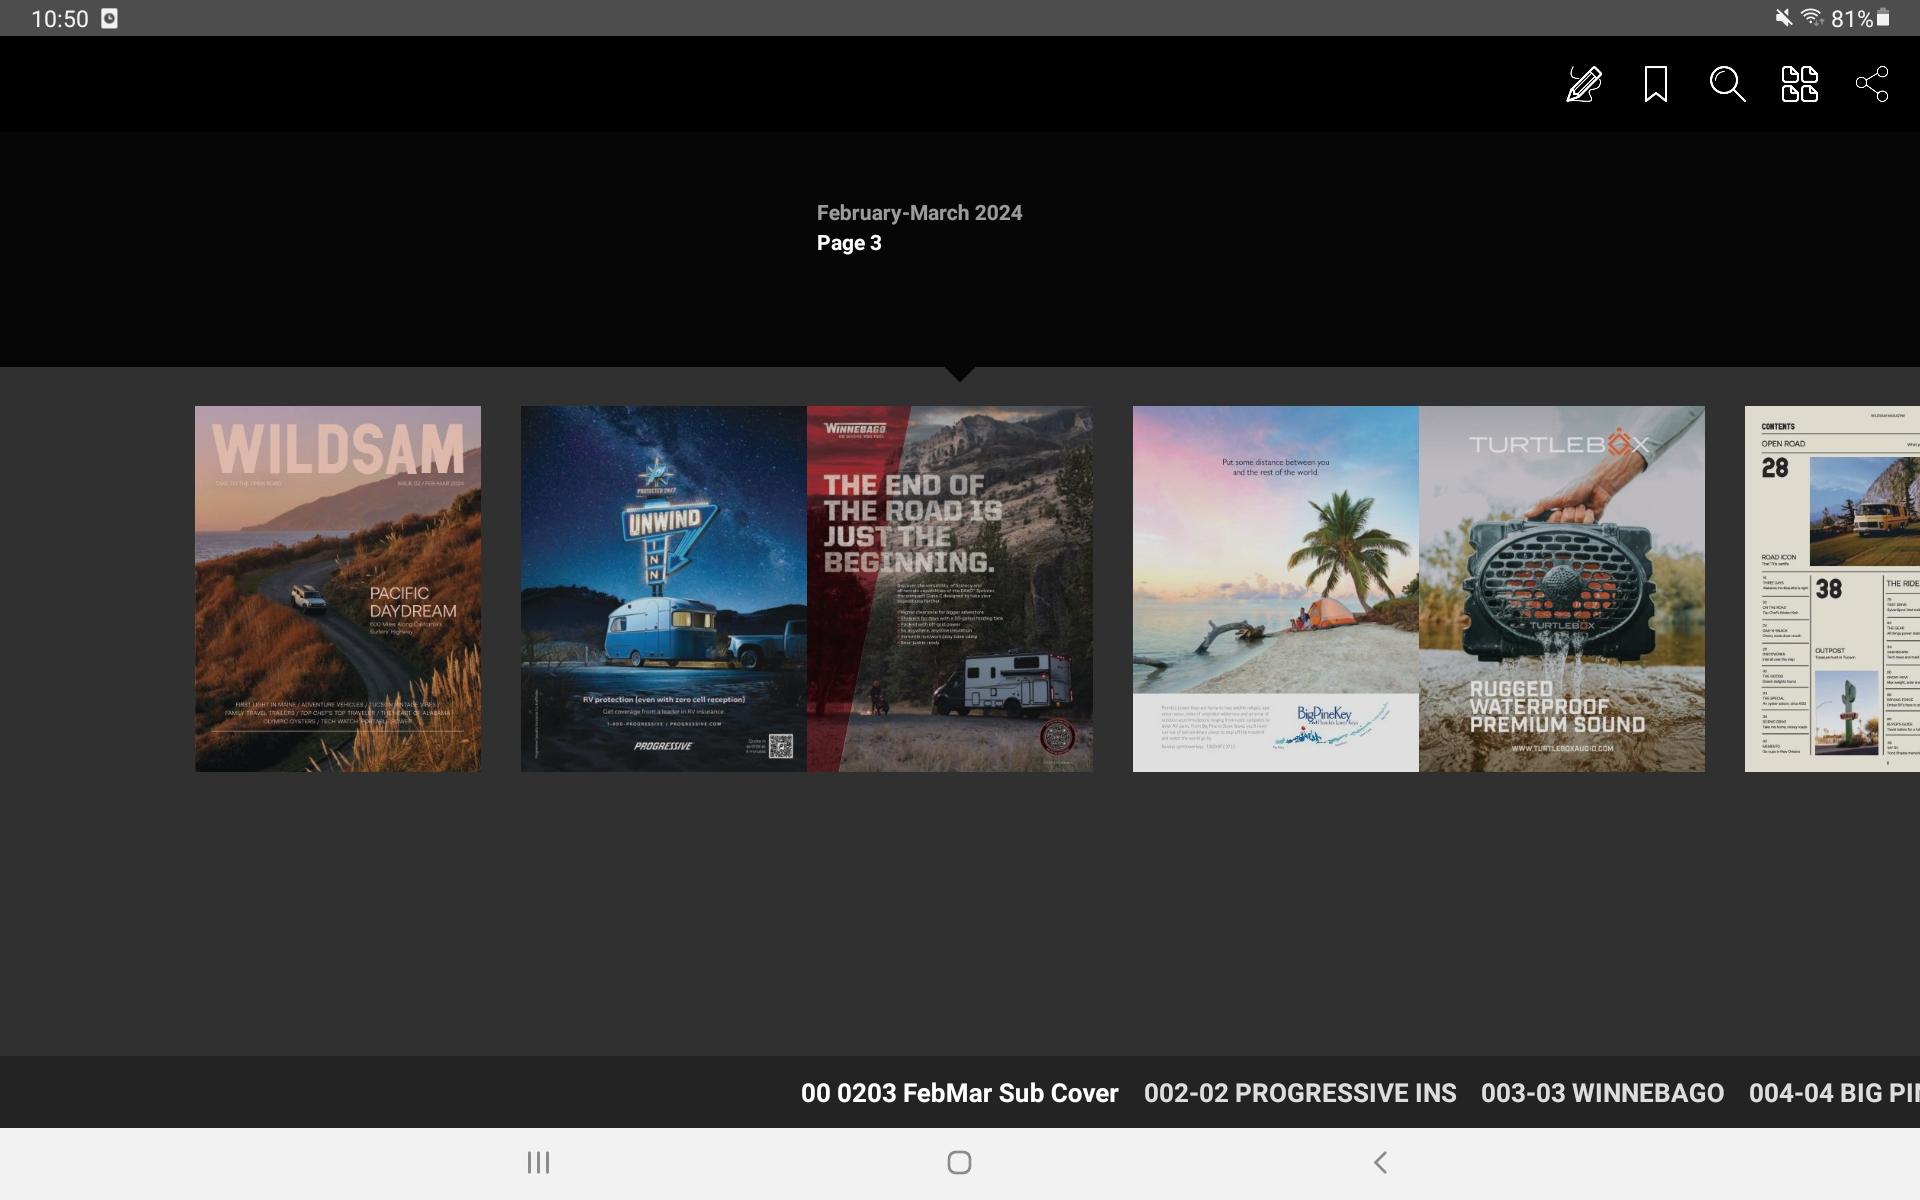This screenshot has height=1200, width=1920.
Task: Bookmark this page with the bookmark icon
Action: 1656,84
